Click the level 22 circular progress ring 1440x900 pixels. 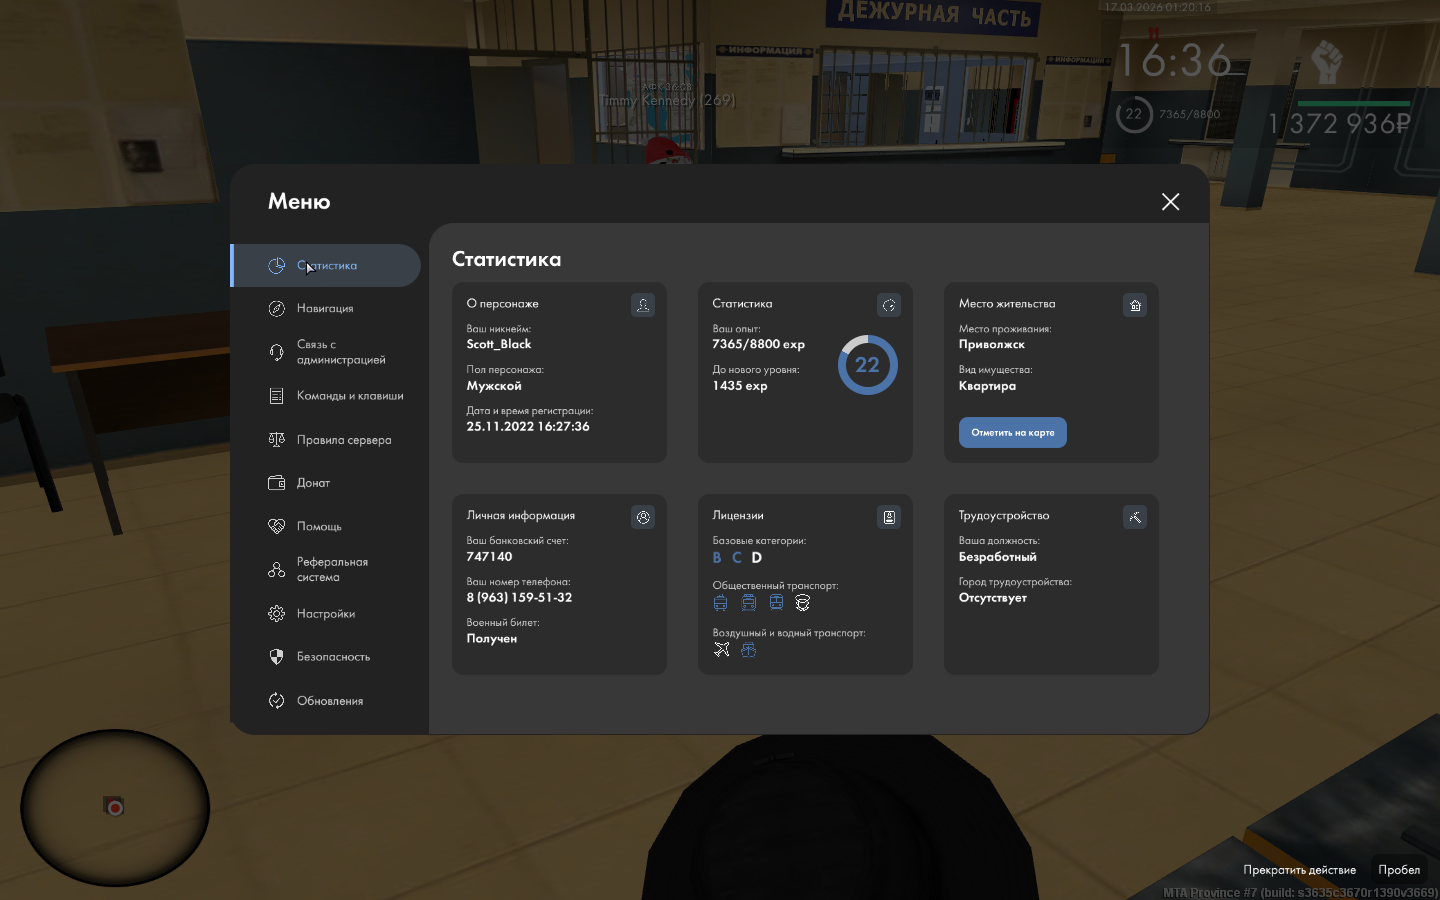tap(867, 365)
